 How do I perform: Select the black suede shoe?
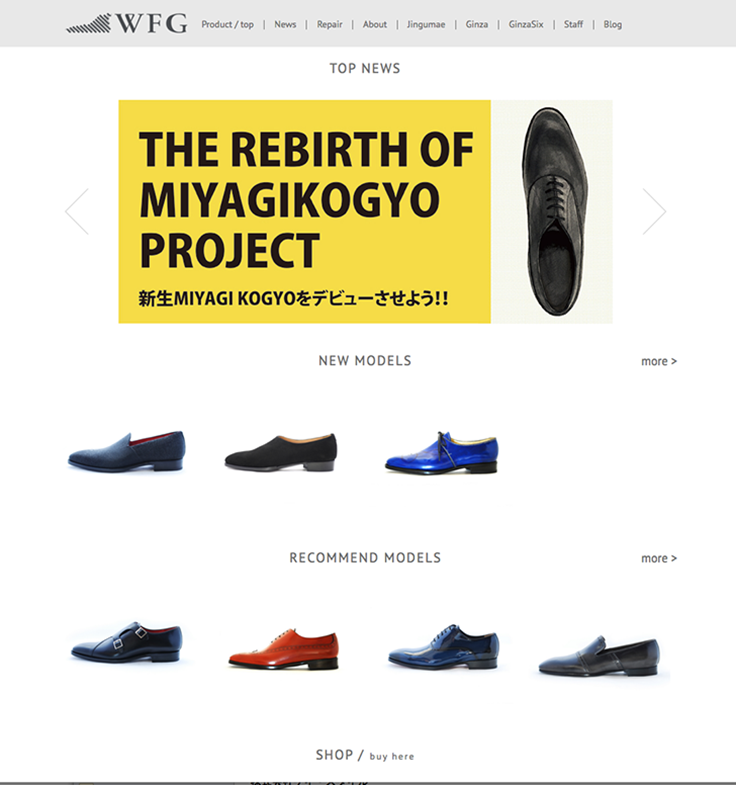281,452
